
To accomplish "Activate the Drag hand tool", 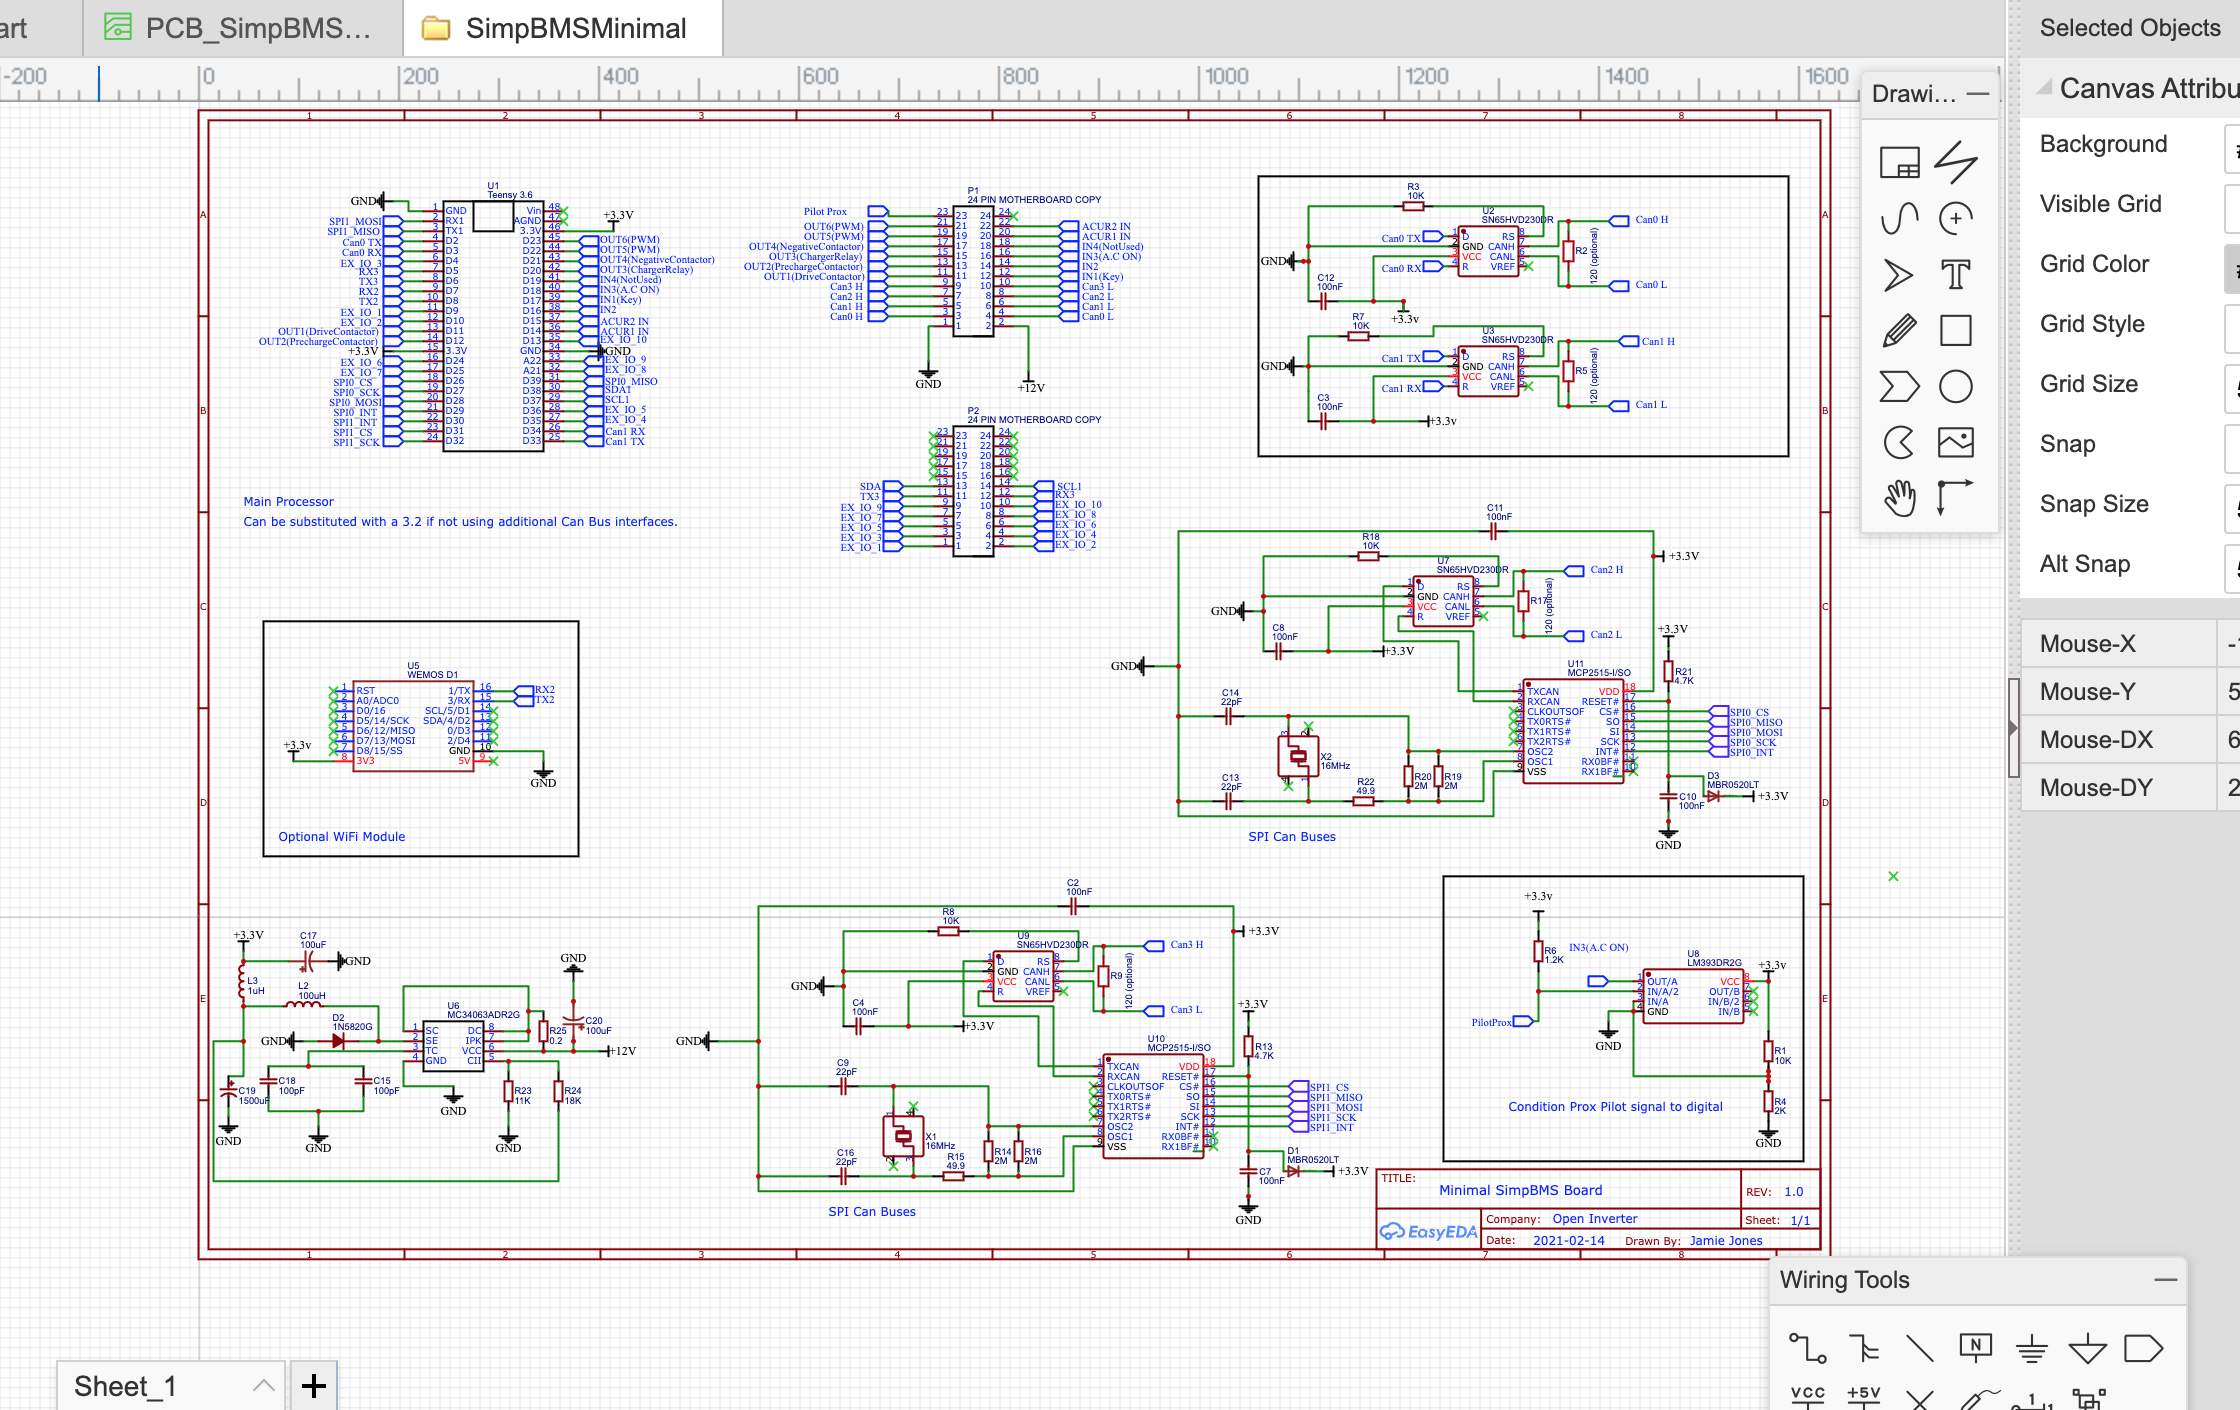I will pos(1899,497).
